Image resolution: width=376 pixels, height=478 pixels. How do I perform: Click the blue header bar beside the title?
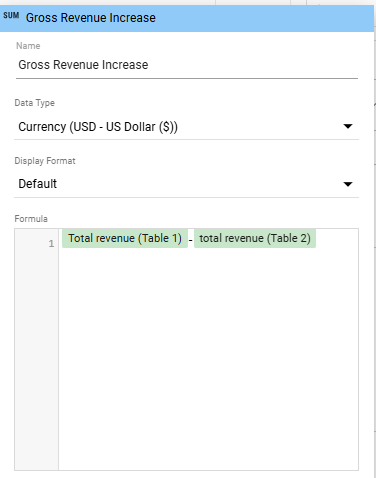(263, 18)
